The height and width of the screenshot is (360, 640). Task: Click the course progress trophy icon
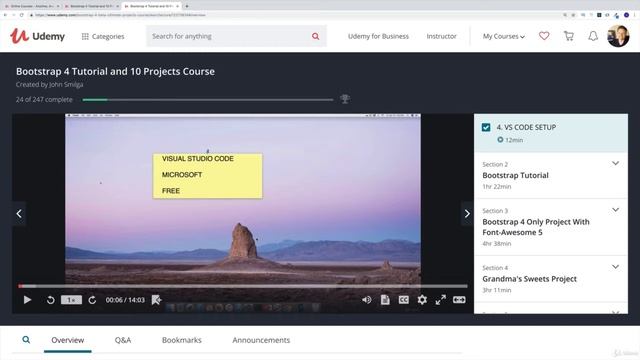pos(345,99)
